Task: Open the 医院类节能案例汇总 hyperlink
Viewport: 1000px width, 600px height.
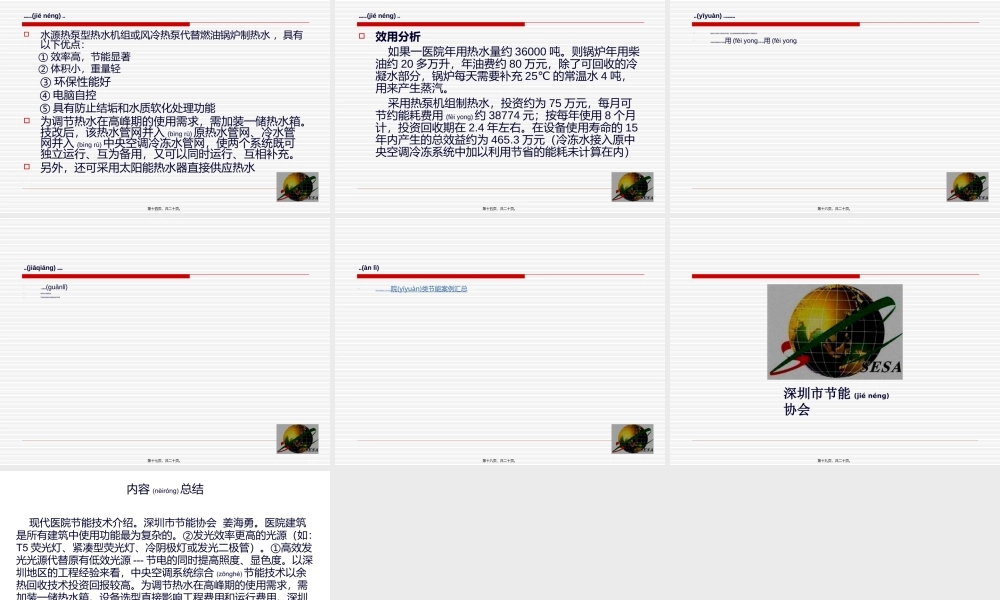Action: click(x=420, y=289)
